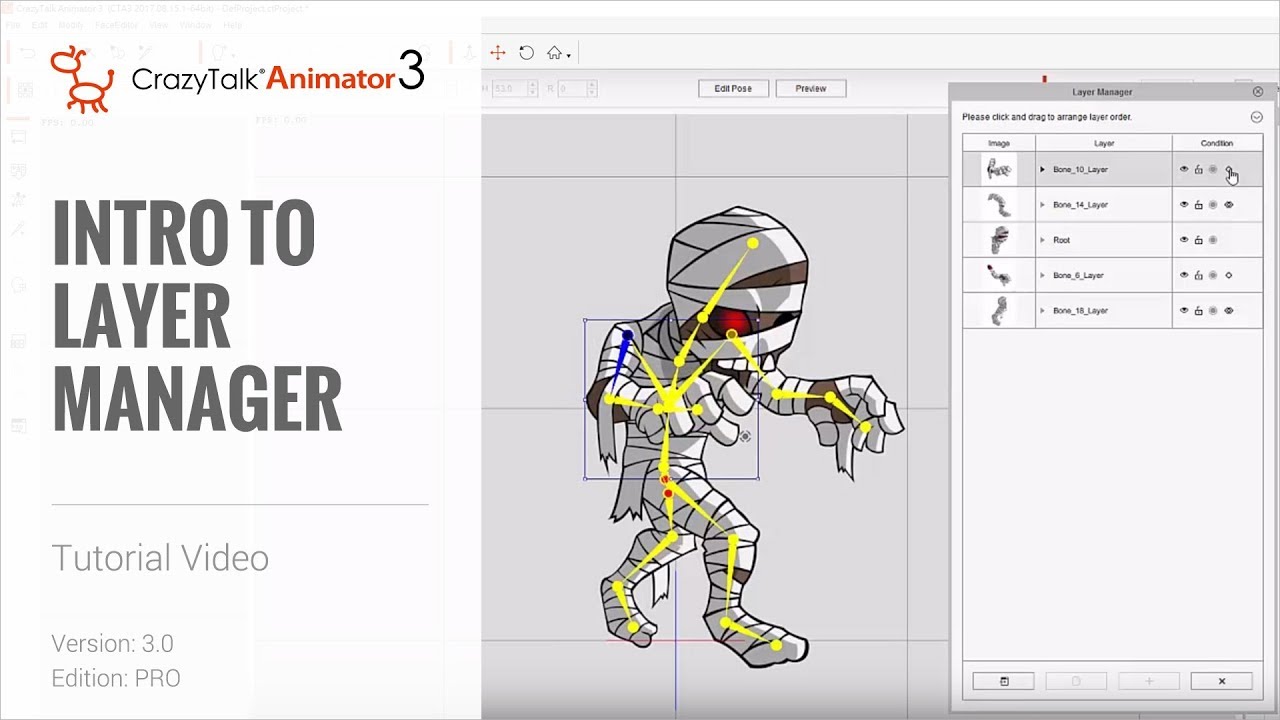Click the lock icon on the Root layer
Image resolution: width=1280 pixels, height=720 pixels.
point(1199,240)
